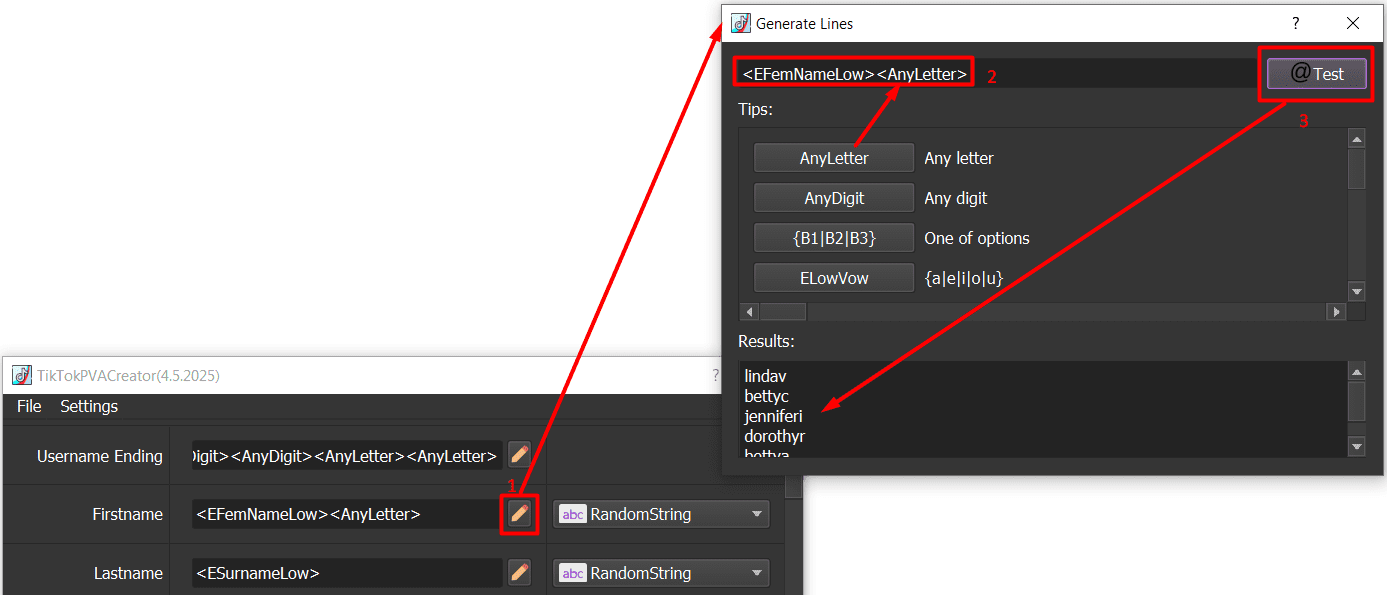Click the pencil edit icon for Username Ending
1387x595 pixels.
pos(519,455)
